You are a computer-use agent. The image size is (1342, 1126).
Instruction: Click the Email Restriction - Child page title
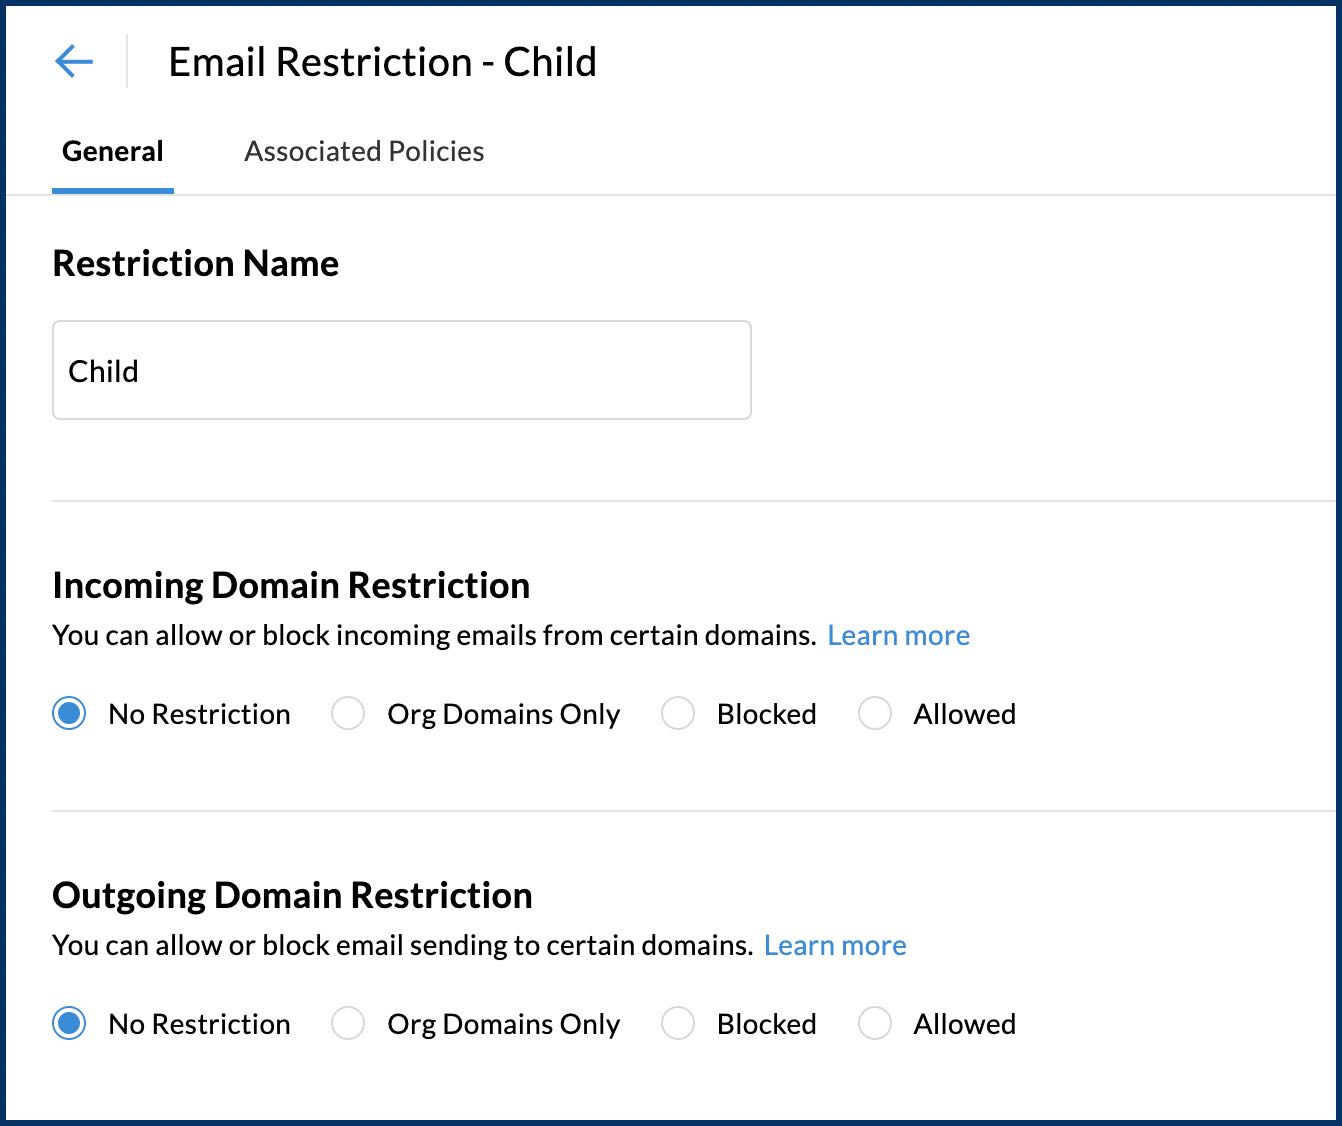[x=382, y=62]
